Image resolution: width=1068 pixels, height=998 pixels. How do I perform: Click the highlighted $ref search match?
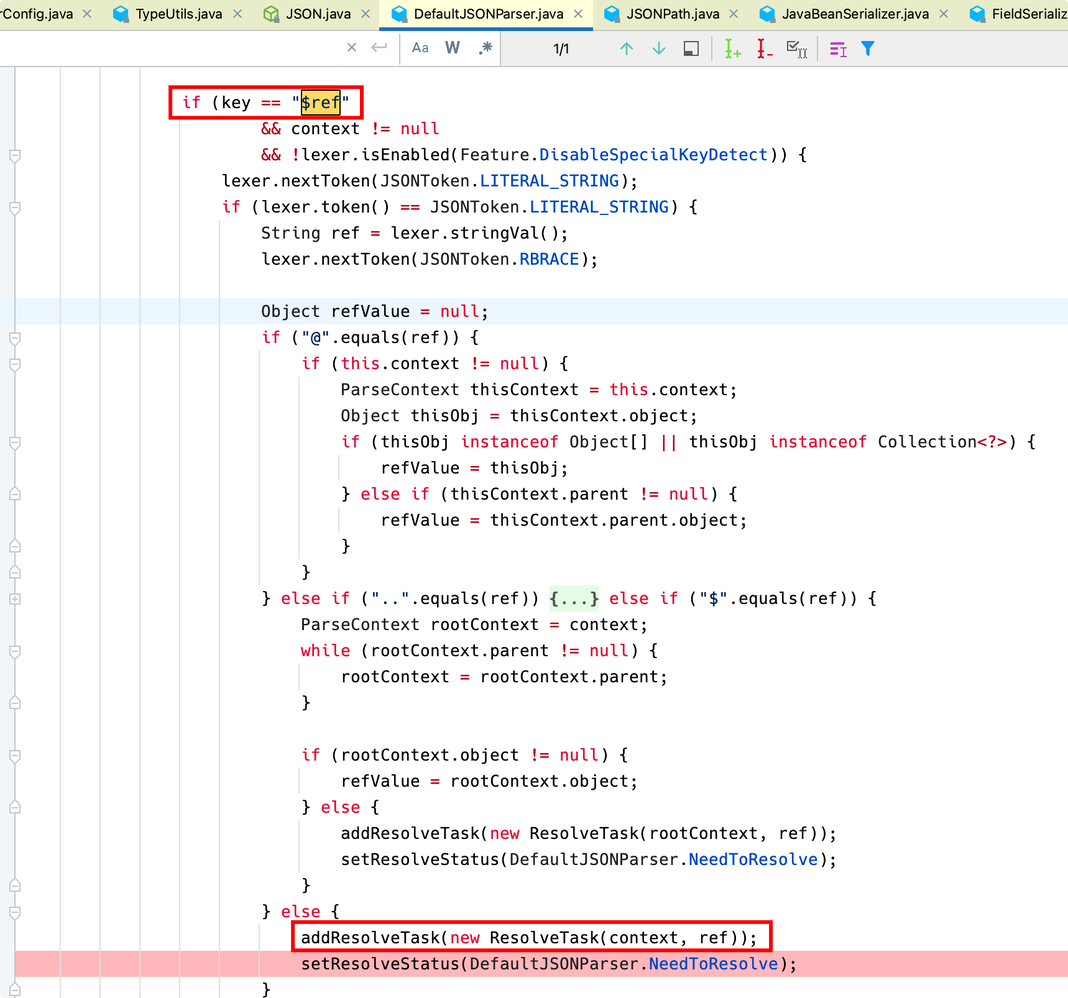[x=320, y=102]
